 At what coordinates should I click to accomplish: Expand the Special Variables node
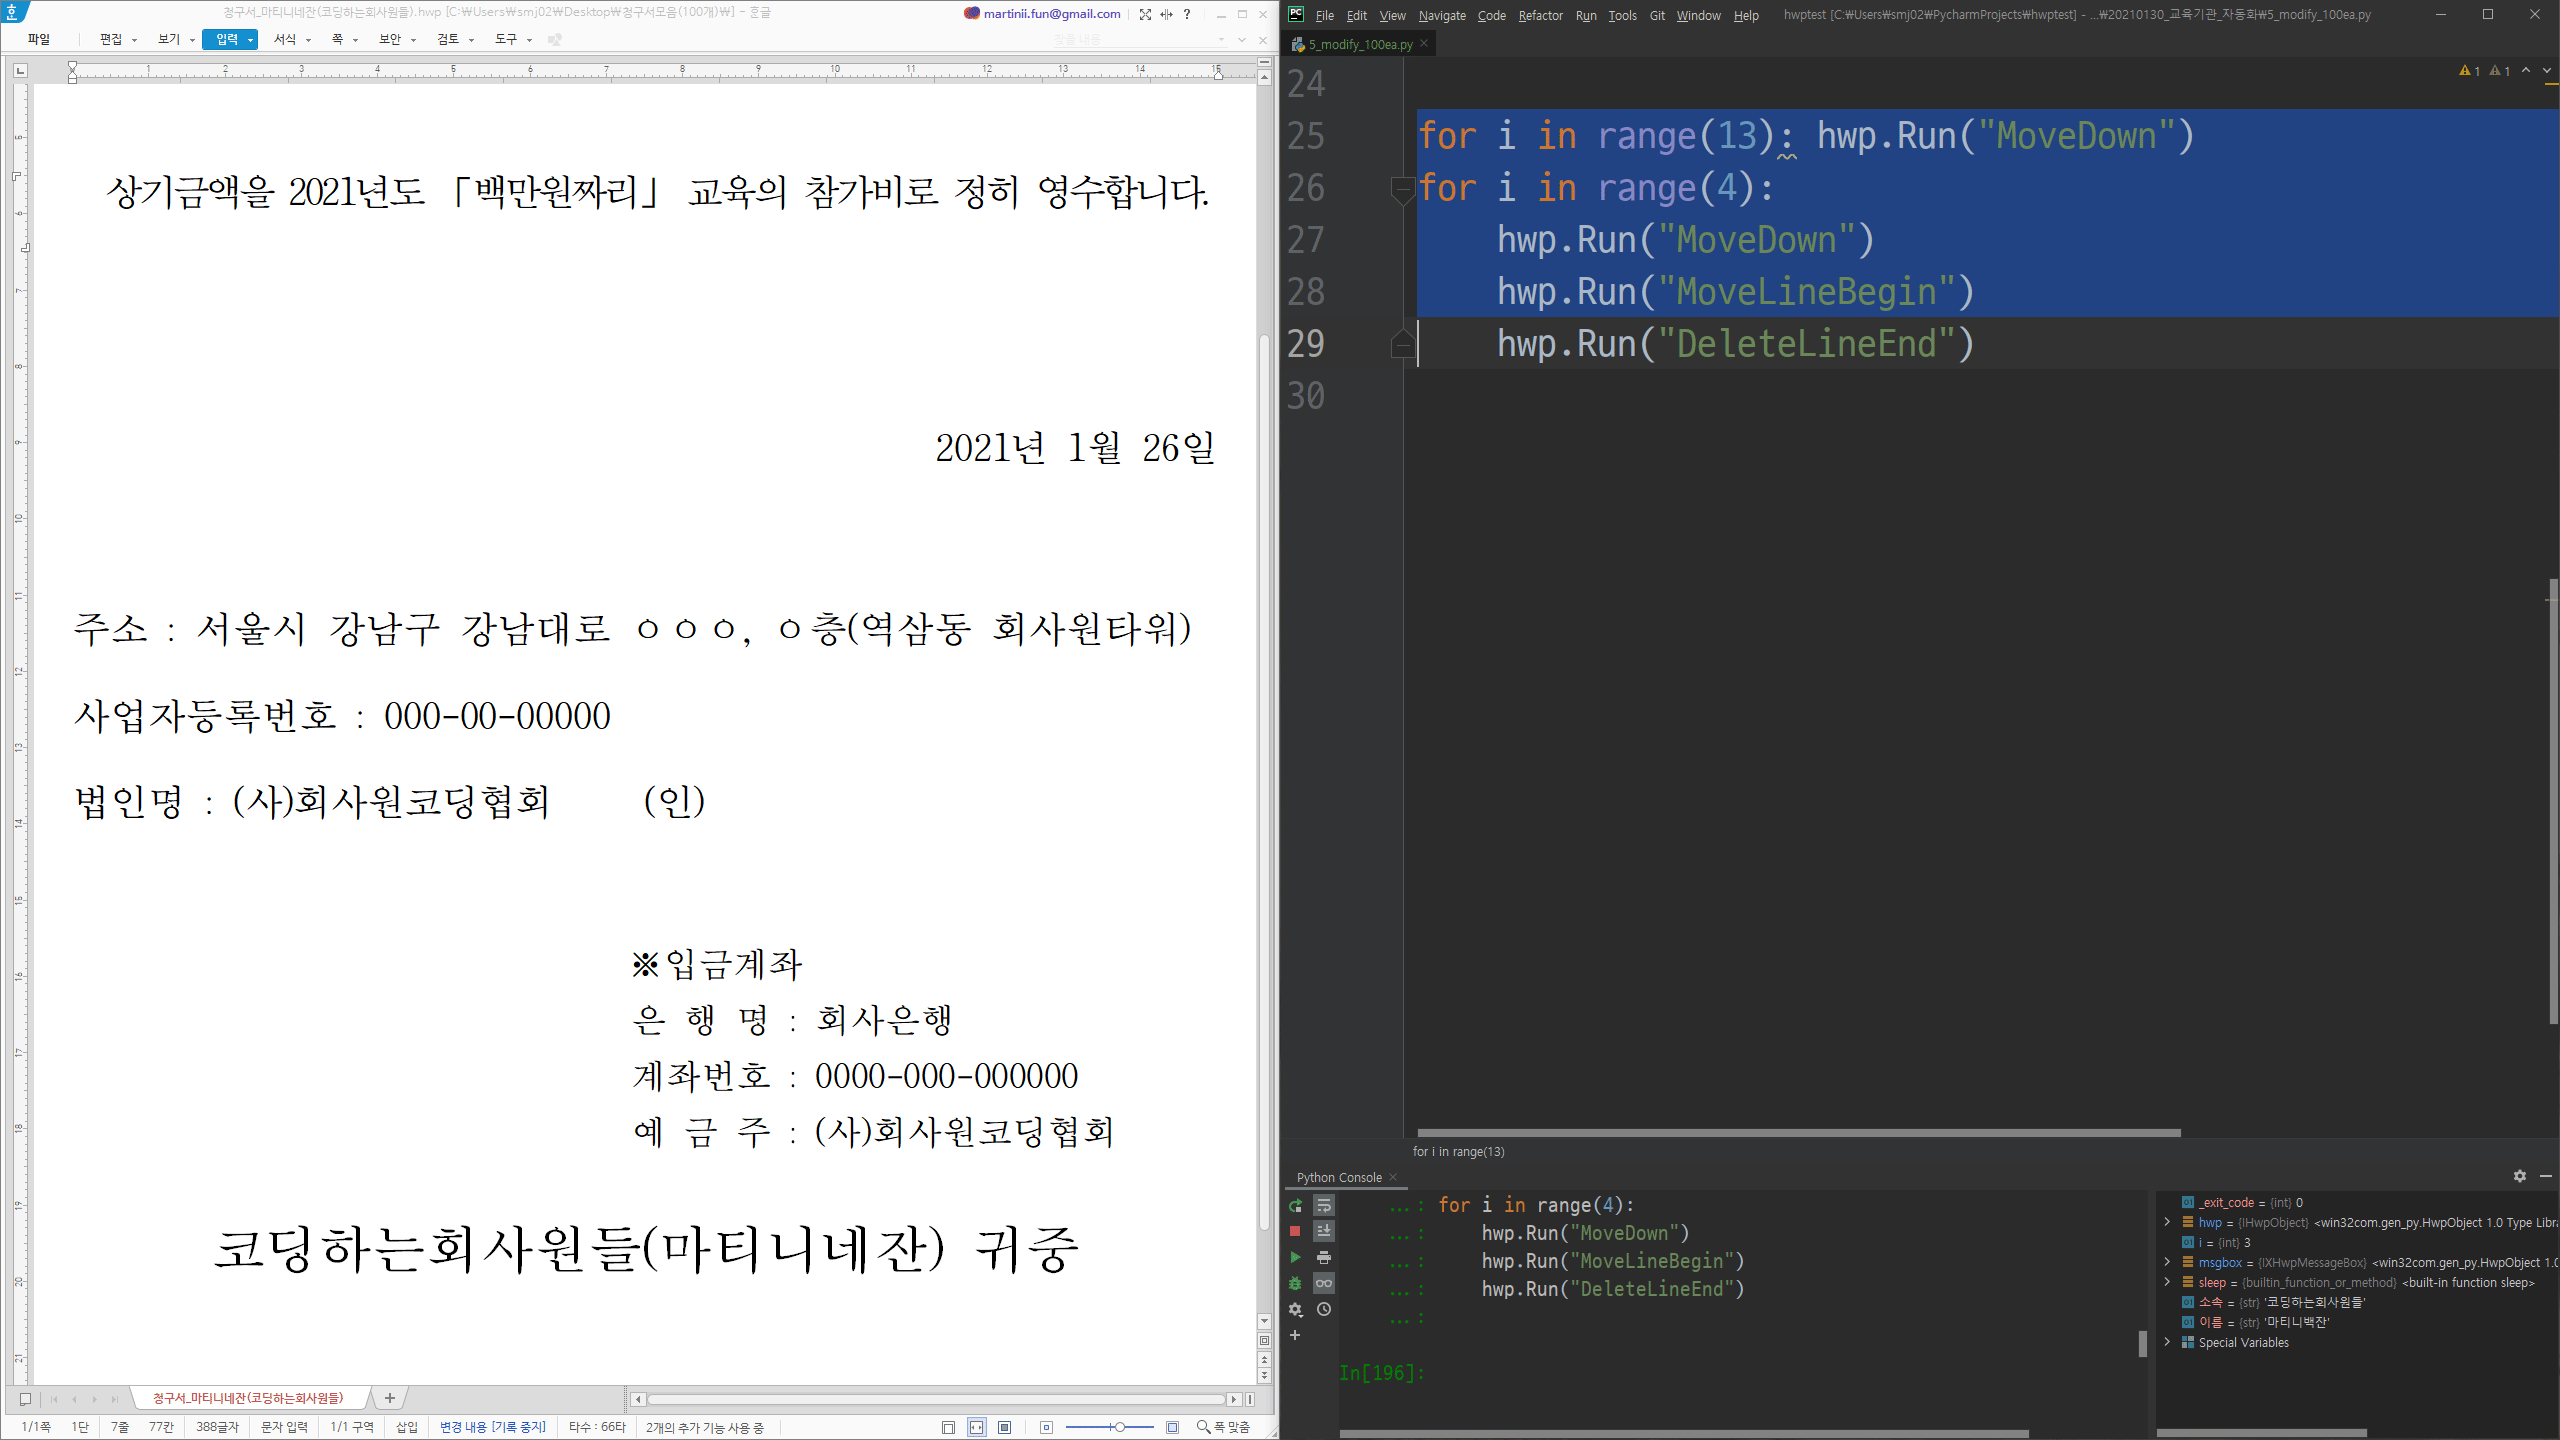coord(2167,1342)
